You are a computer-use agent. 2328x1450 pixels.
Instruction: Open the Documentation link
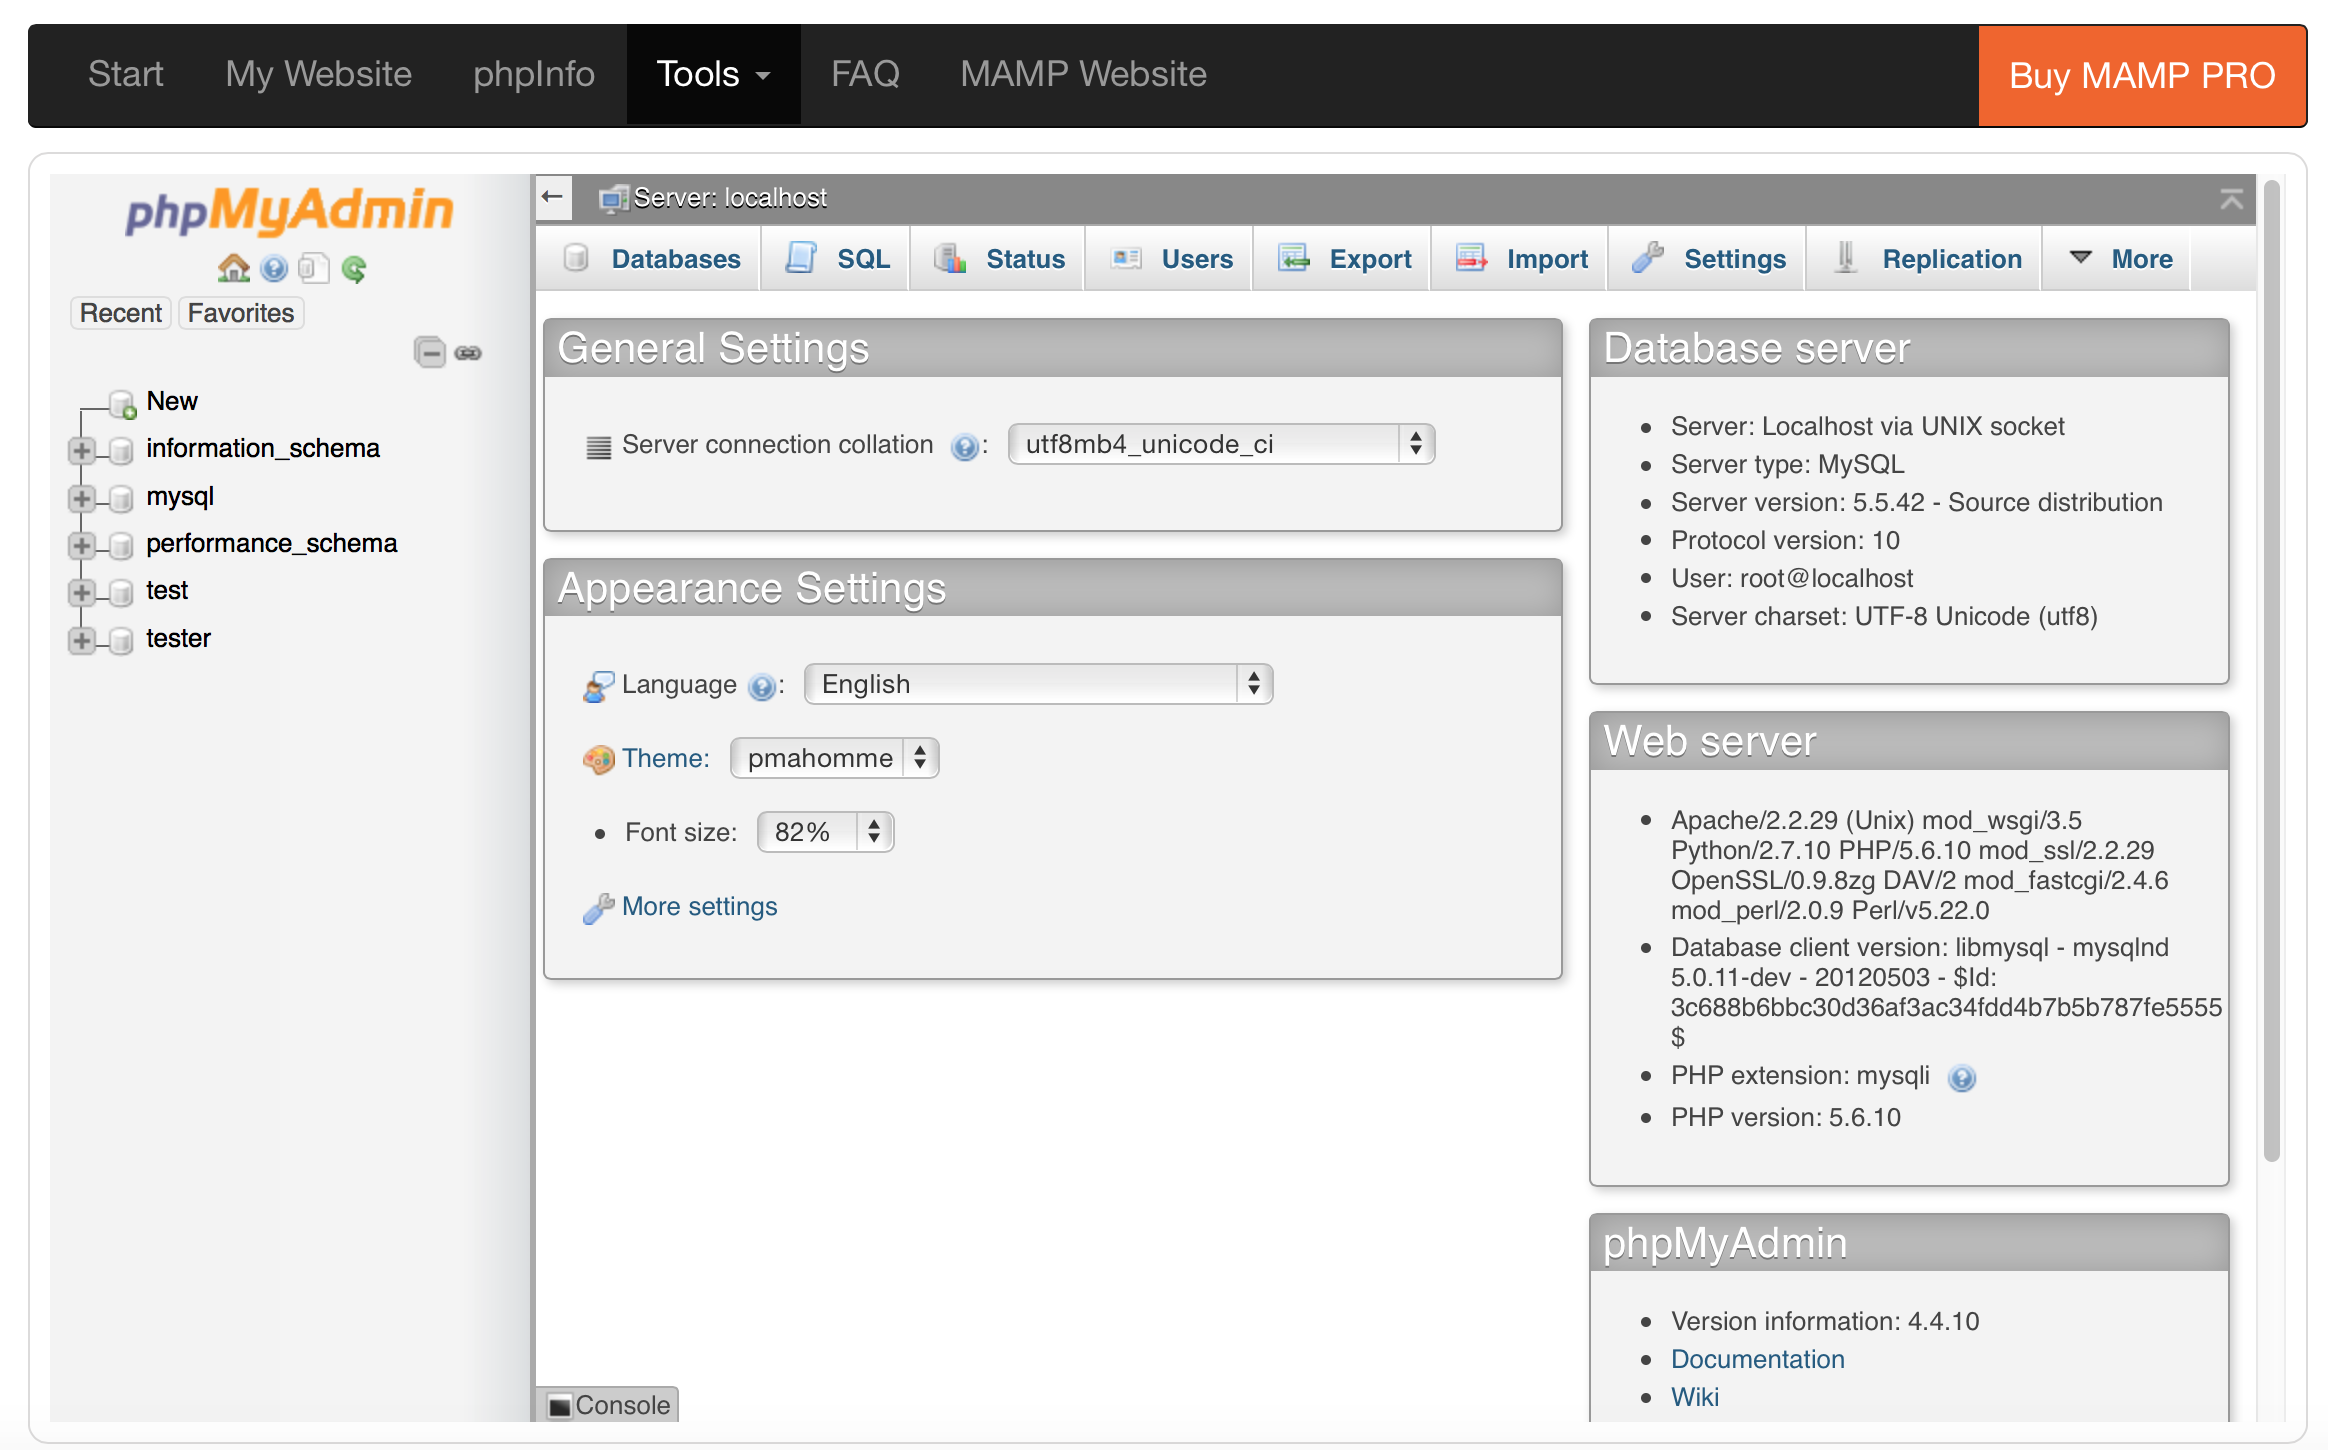click(x=1757, y=1359)
